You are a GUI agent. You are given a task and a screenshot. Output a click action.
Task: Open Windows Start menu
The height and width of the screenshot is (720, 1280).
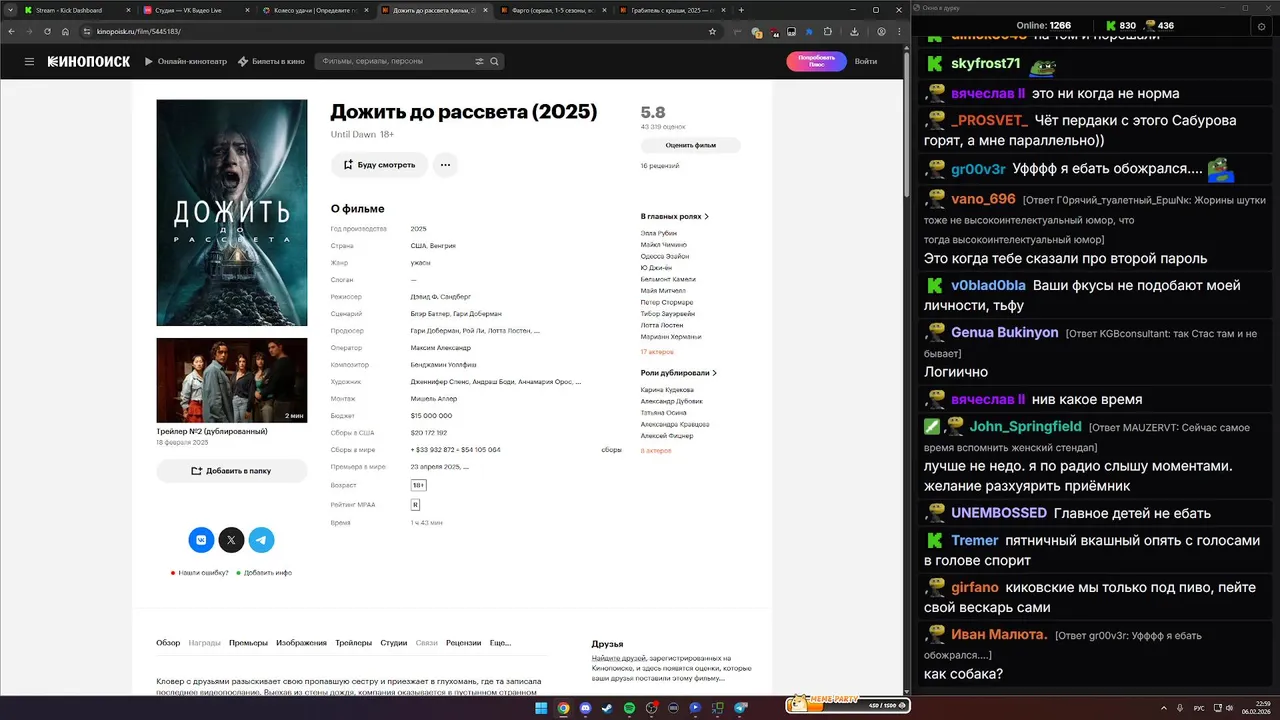[x=541, y=708]
